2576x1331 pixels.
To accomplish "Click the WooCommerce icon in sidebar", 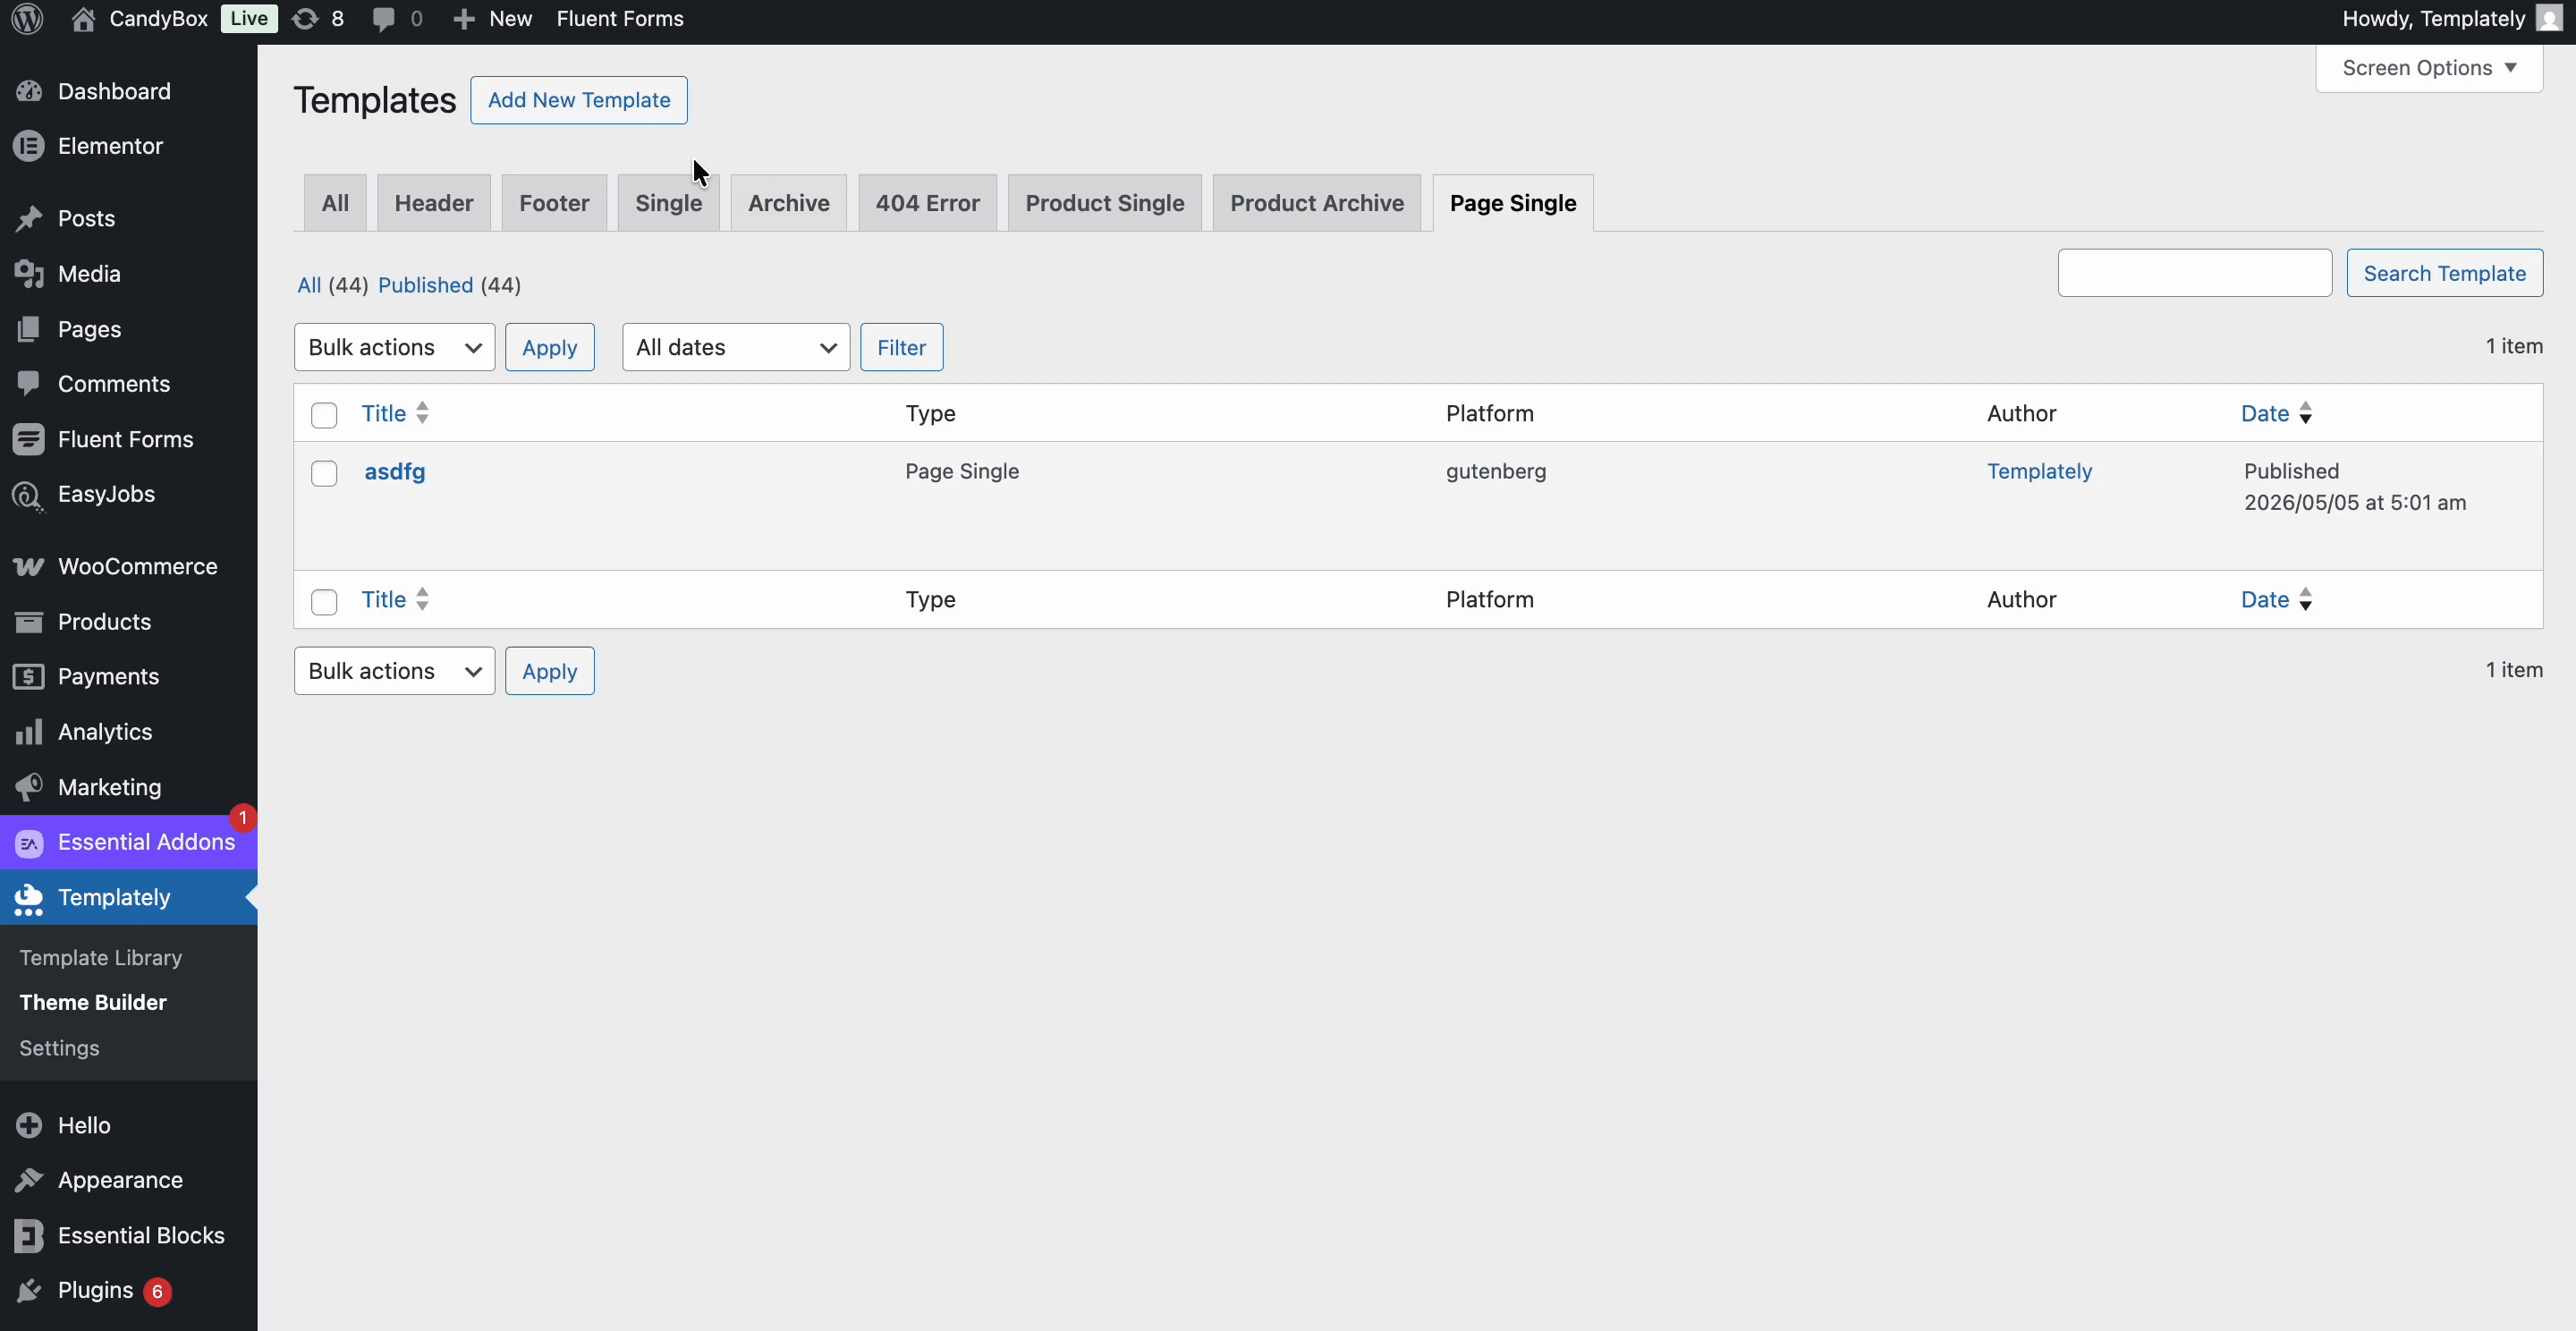I will click(29, 566).
